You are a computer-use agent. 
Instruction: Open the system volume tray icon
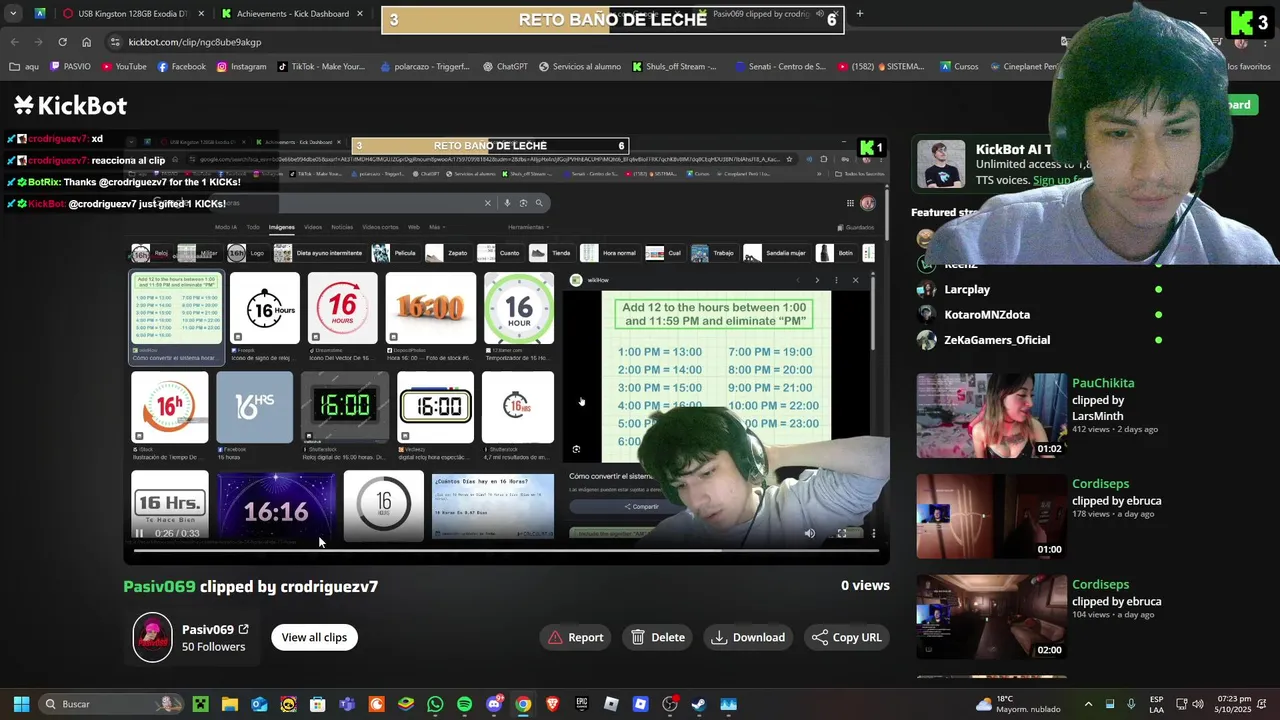(1198, 704)
